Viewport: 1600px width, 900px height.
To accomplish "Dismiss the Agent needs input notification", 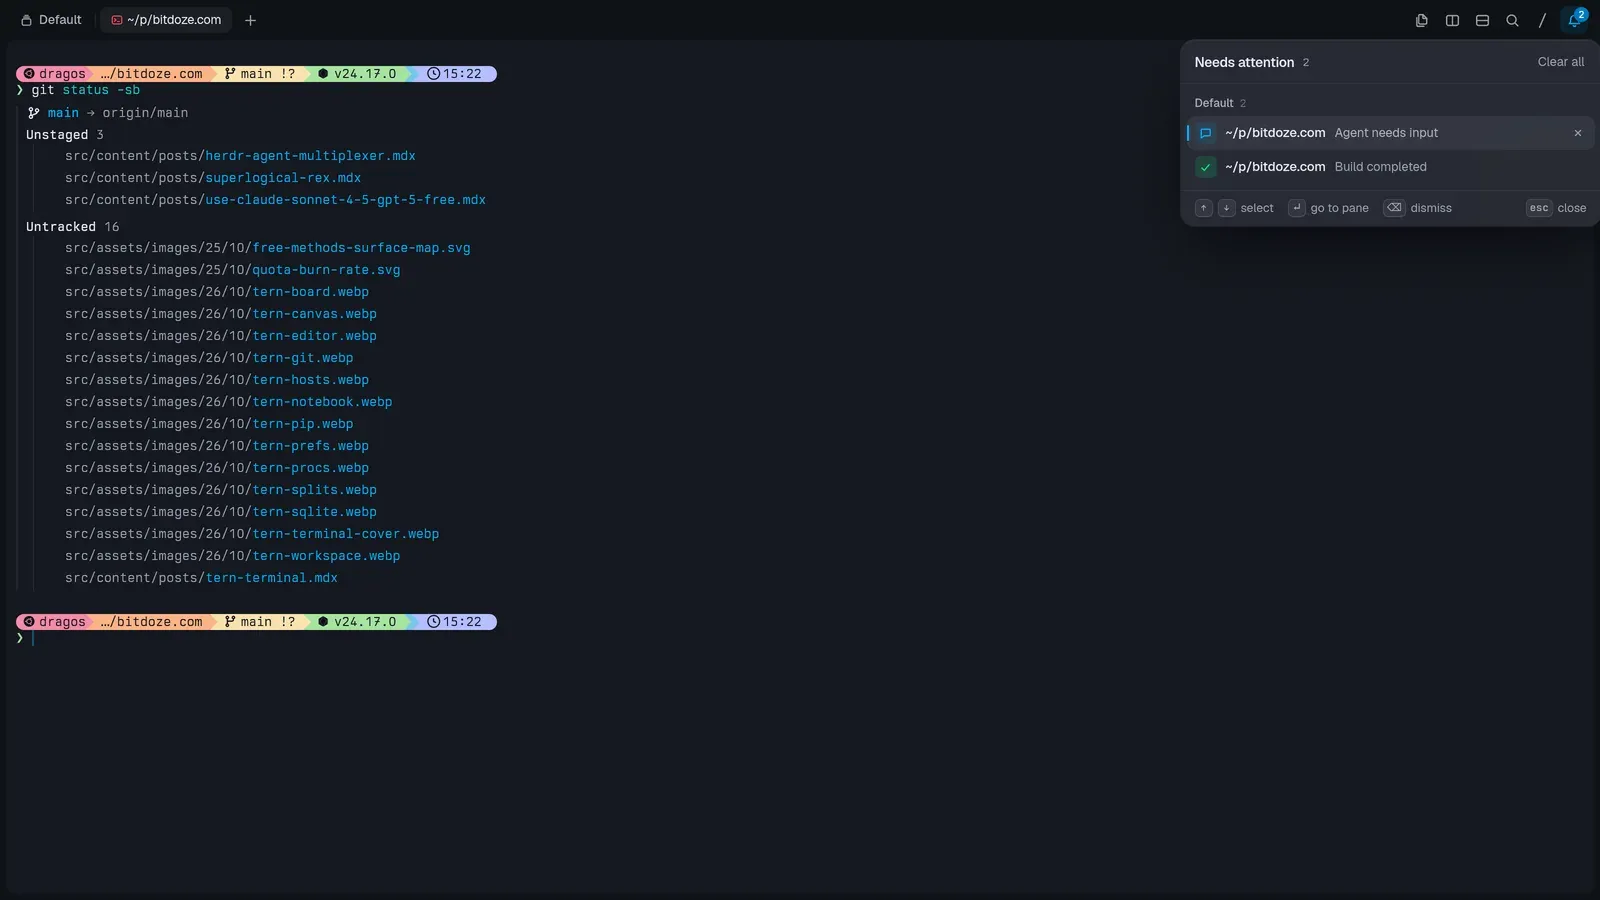I will pos(1578,133).
